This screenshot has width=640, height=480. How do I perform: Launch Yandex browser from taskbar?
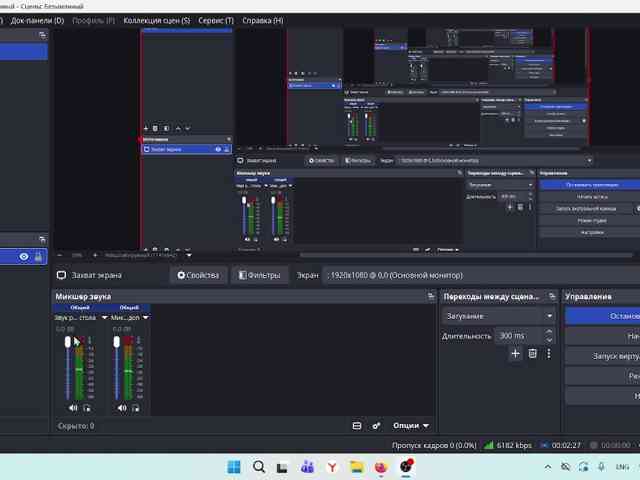pos(332,467)
